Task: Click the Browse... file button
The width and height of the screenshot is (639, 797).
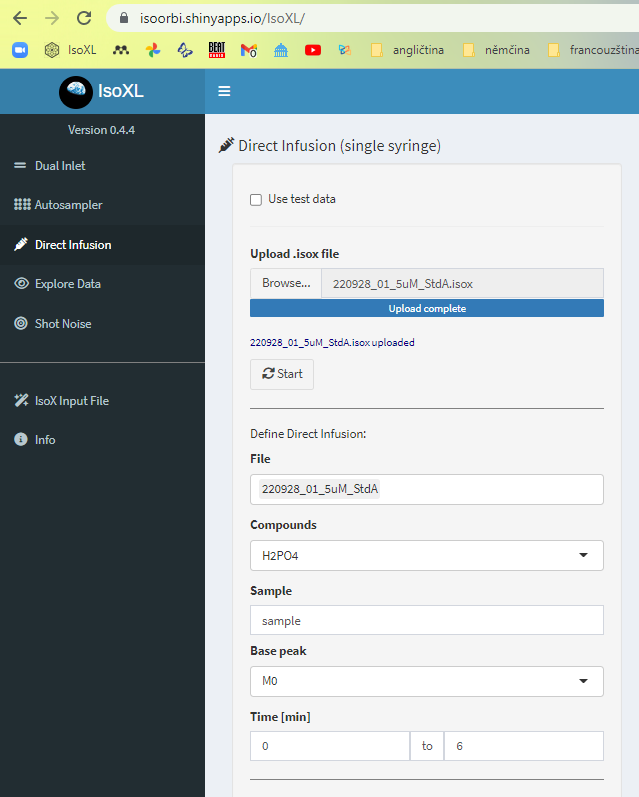Action: click(x=286, y=283)
